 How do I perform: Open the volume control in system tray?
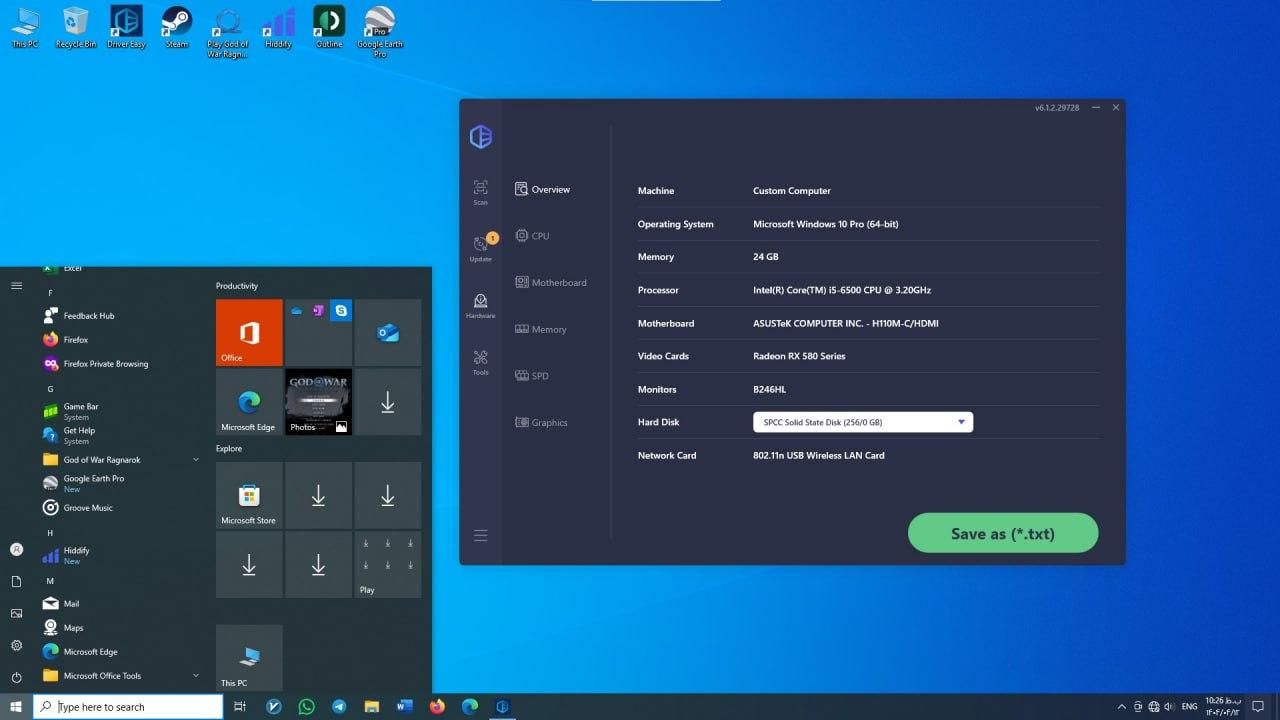(x=1169, y=707)
